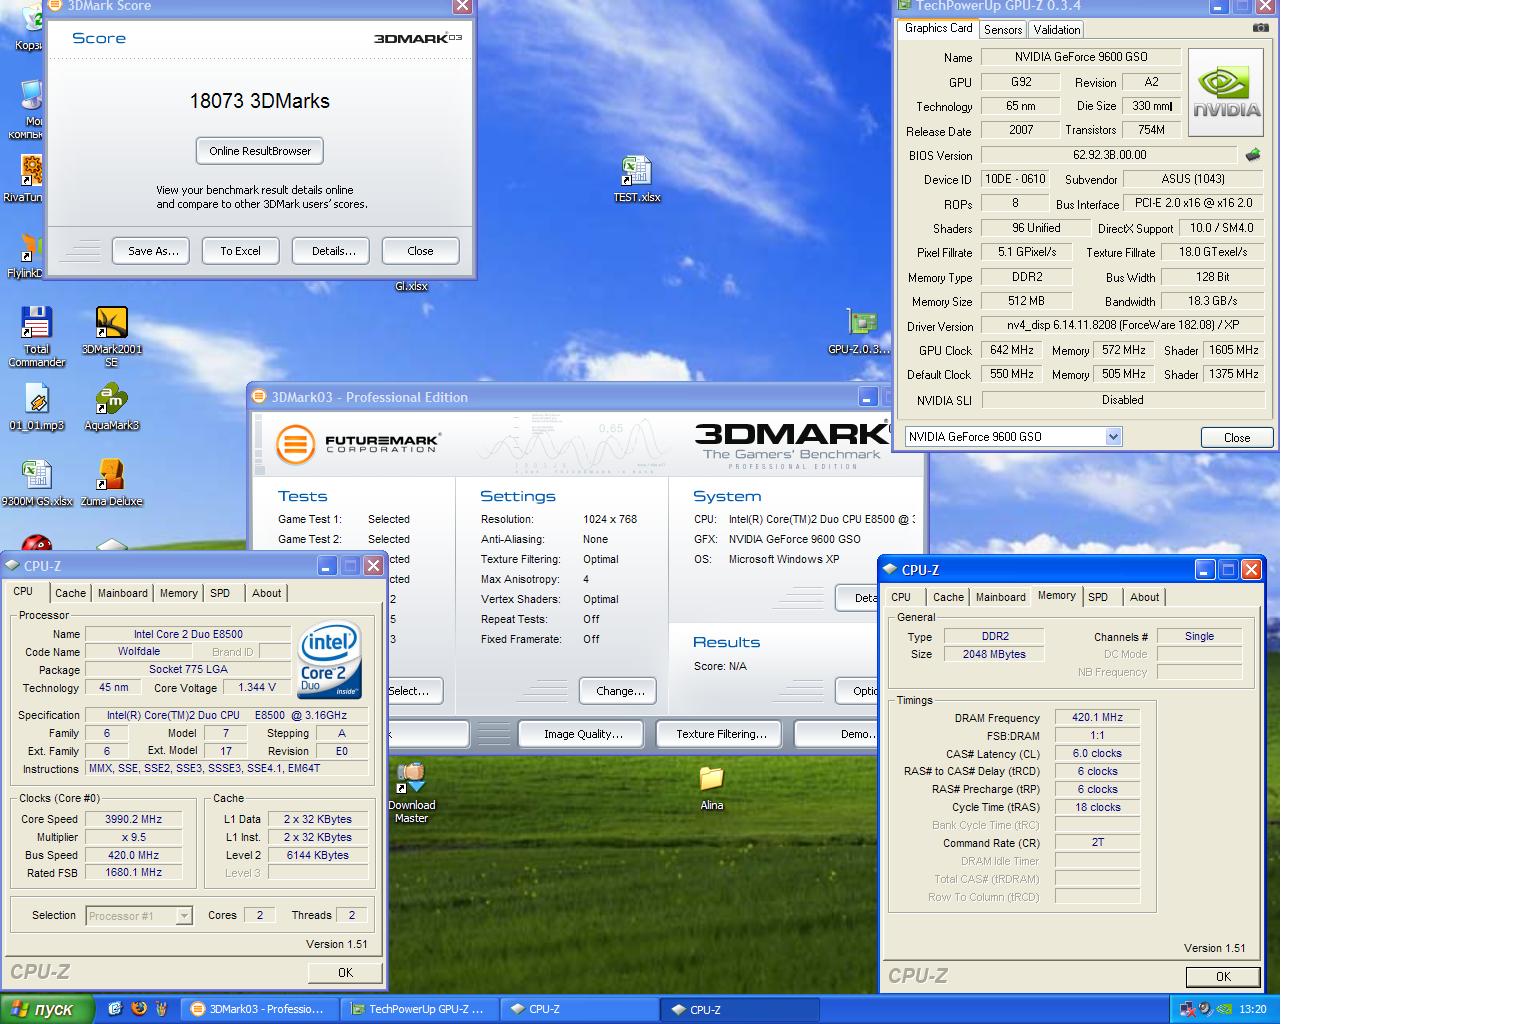Click the Close button in GPU-Z
Screen dimensions: 1536x1024
pyautogui.click(x=1237, y=438)
